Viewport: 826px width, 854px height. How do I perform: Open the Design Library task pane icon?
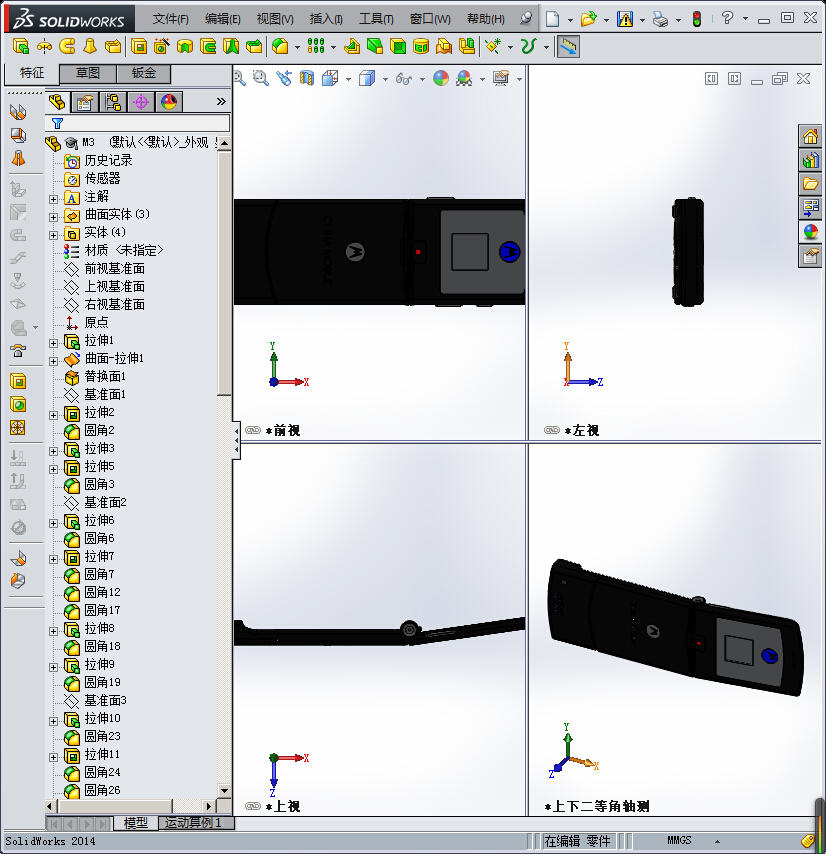(x=810, y=160)
